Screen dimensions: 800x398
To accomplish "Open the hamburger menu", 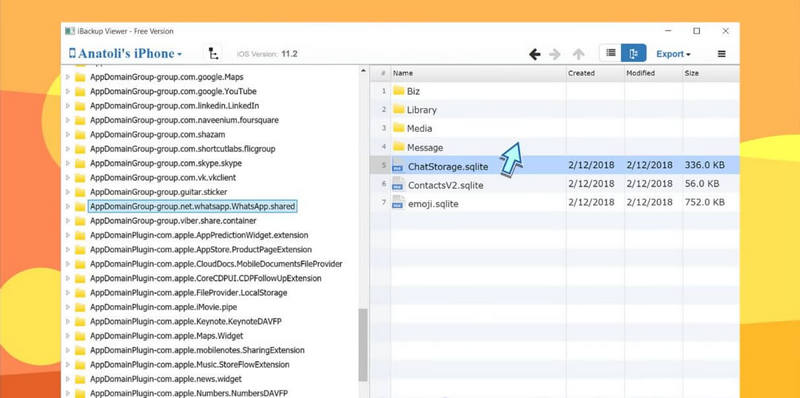I will (721, 54).
